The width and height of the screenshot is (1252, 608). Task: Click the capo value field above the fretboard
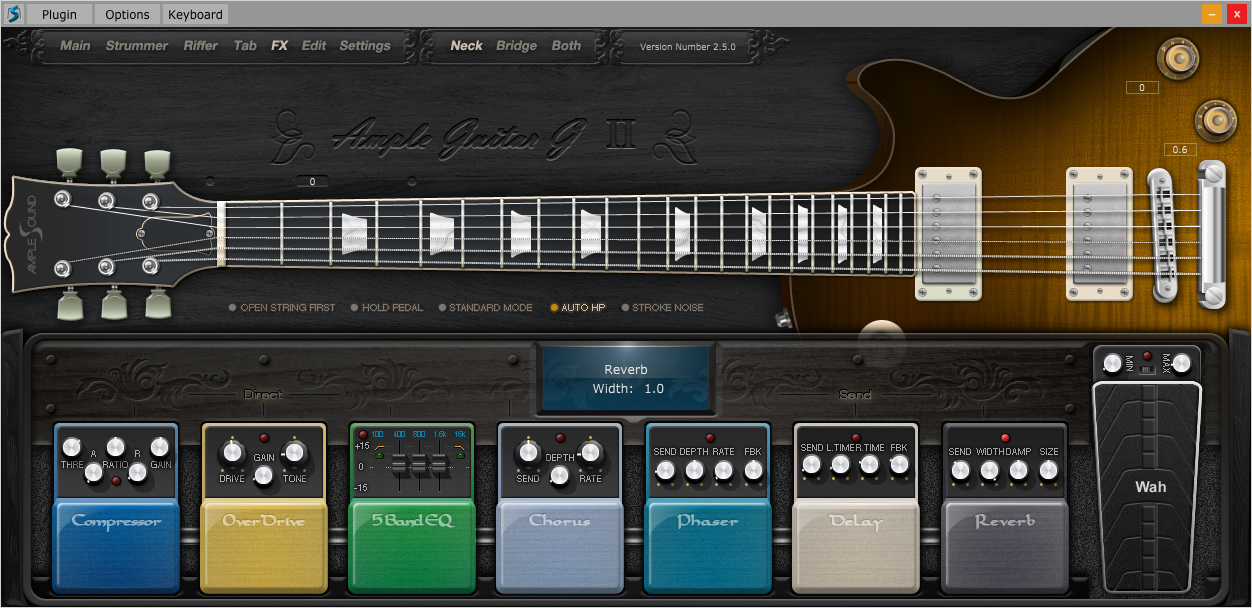click(x=313, y=182)
